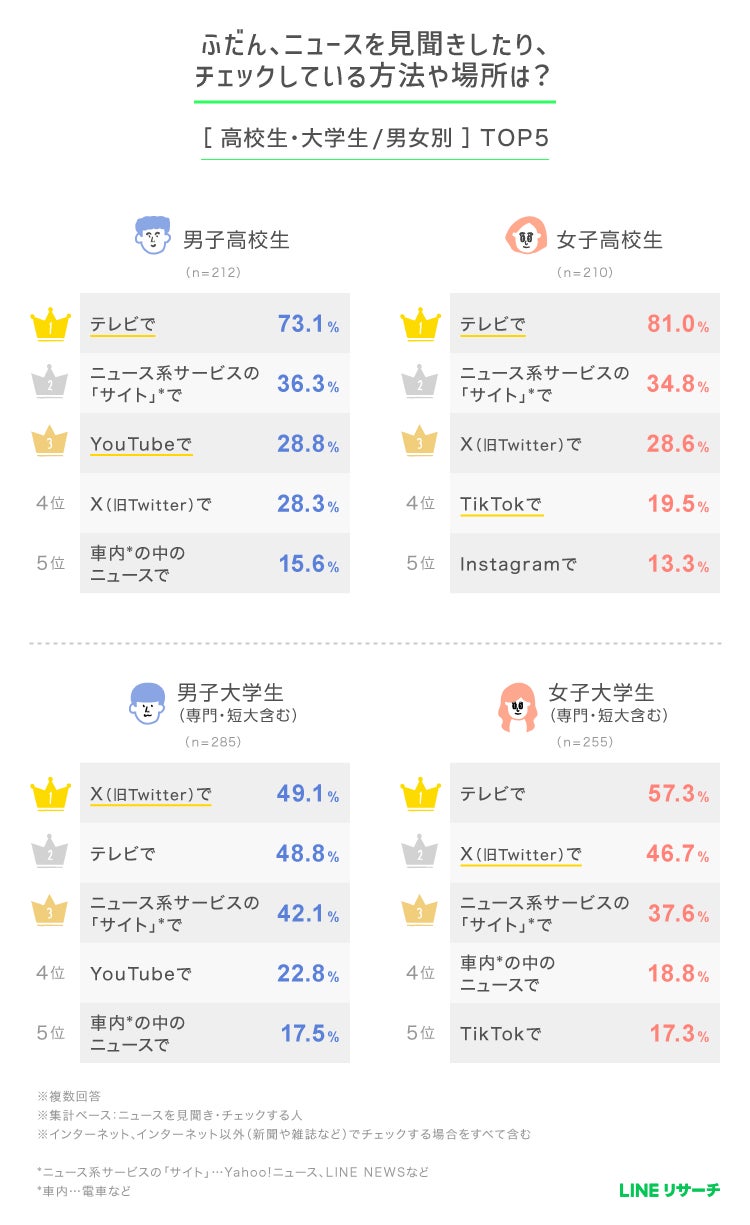The width and height of the screenshot is (750, 1225).
Task: Click the silver crown beside 女子大学生 X(旧Twitter)で
Action: (x=420, y=854)
